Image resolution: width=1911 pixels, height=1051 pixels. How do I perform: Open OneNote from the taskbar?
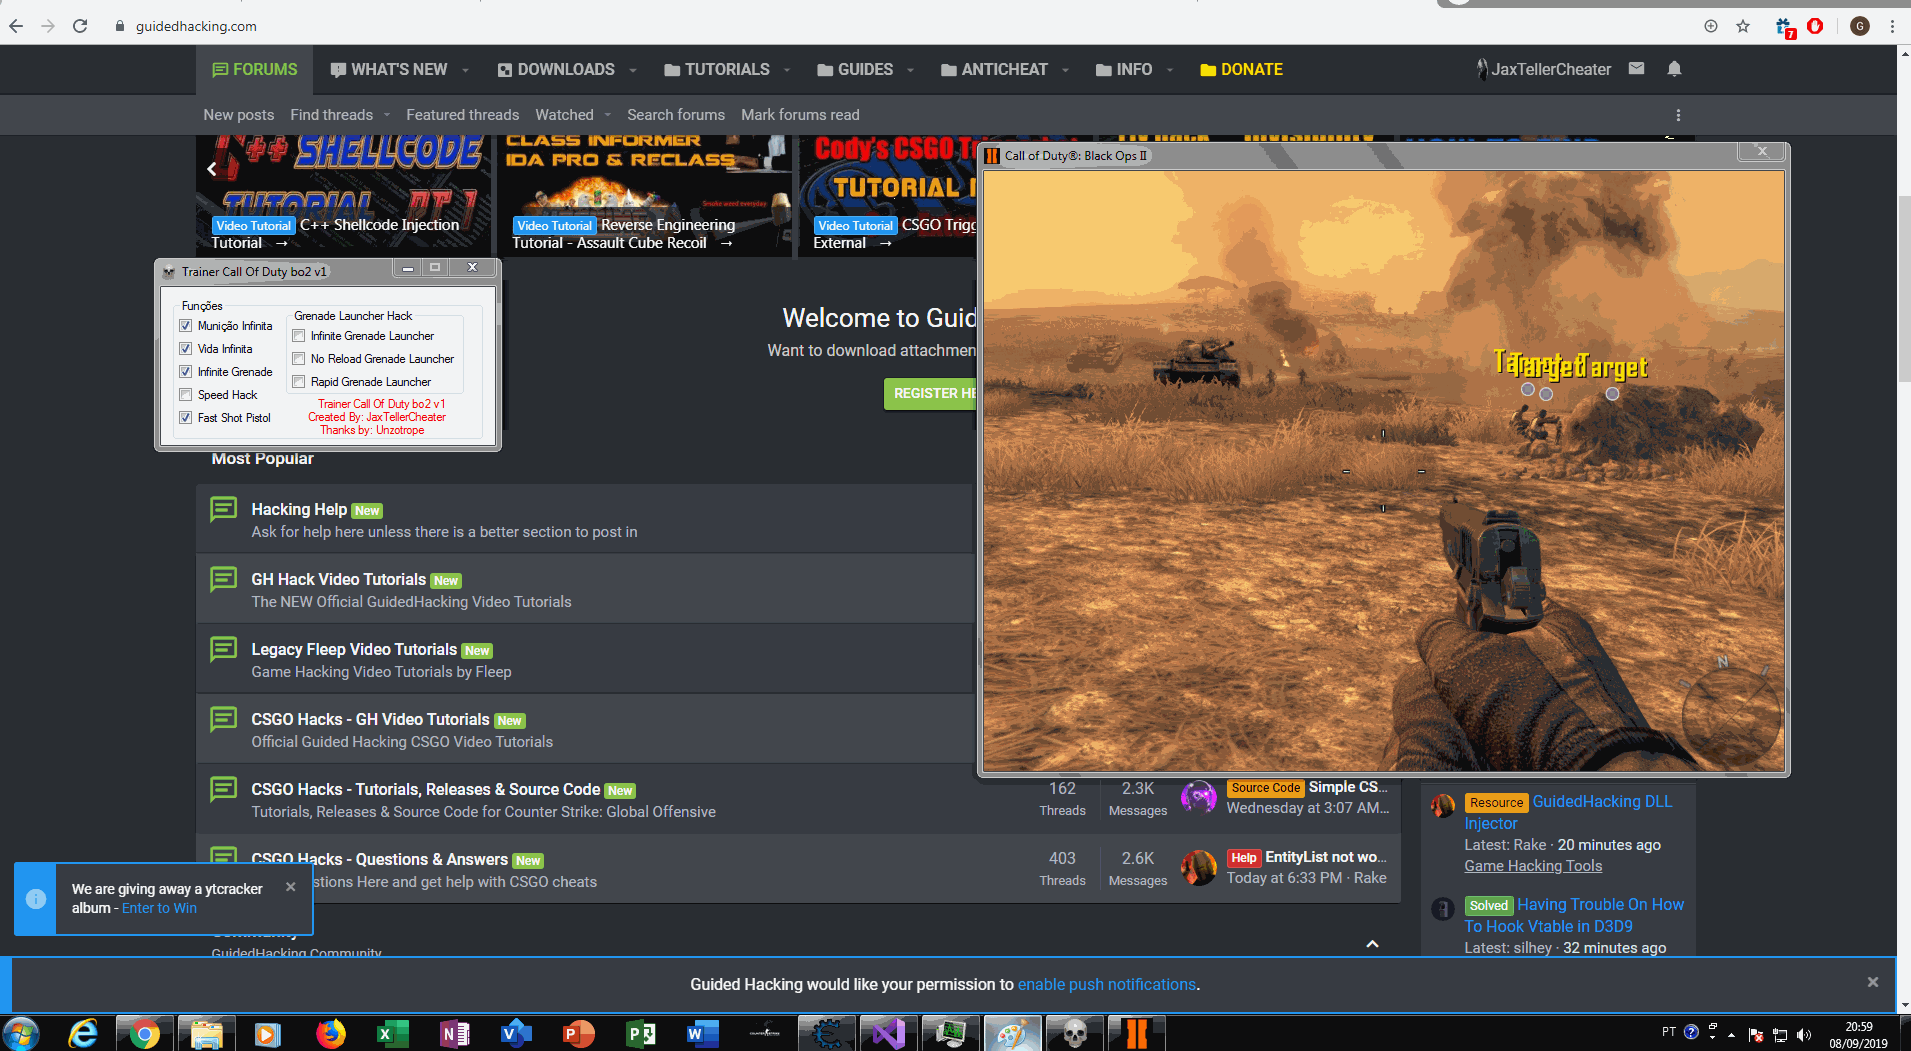pyautogui.click(x=454, y=1033)
